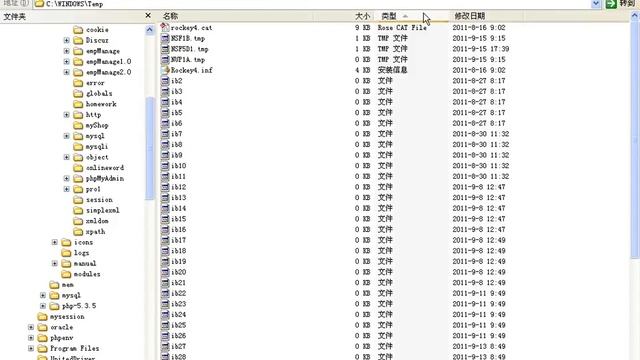Screen dimensions: 640x360
Task: Click the mysession folder icon
Action: pos(42,316)
